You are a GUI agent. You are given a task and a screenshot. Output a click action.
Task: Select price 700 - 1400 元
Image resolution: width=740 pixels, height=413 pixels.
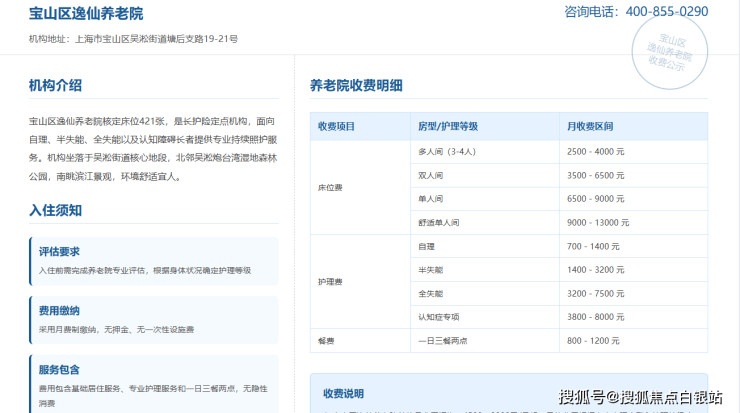593,246
